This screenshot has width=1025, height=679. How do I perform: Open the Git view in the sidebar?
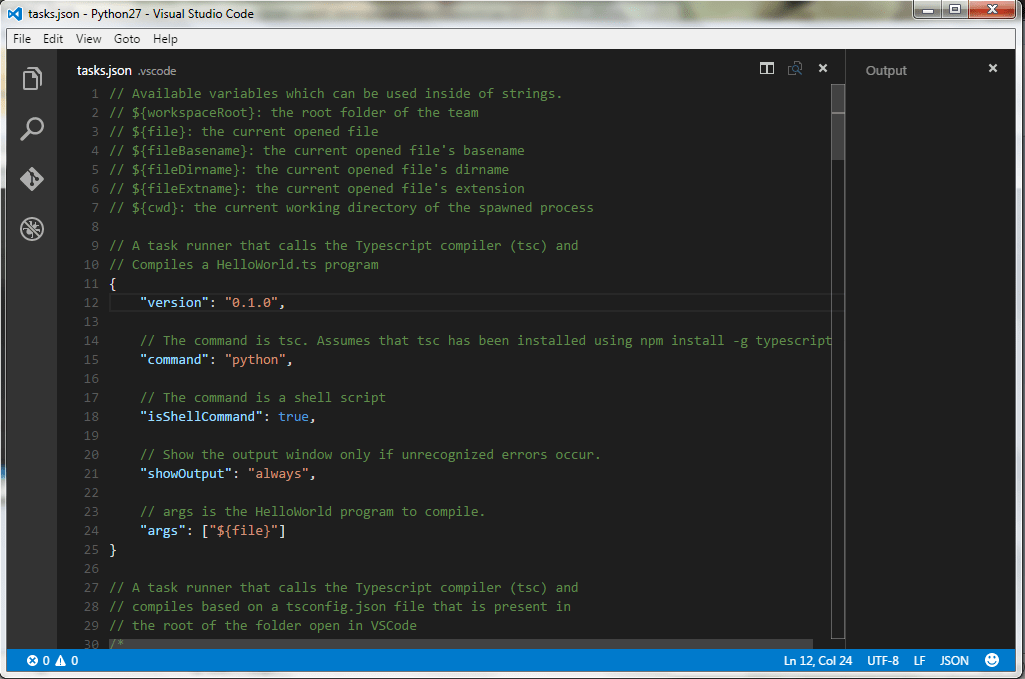pos(32,179)
